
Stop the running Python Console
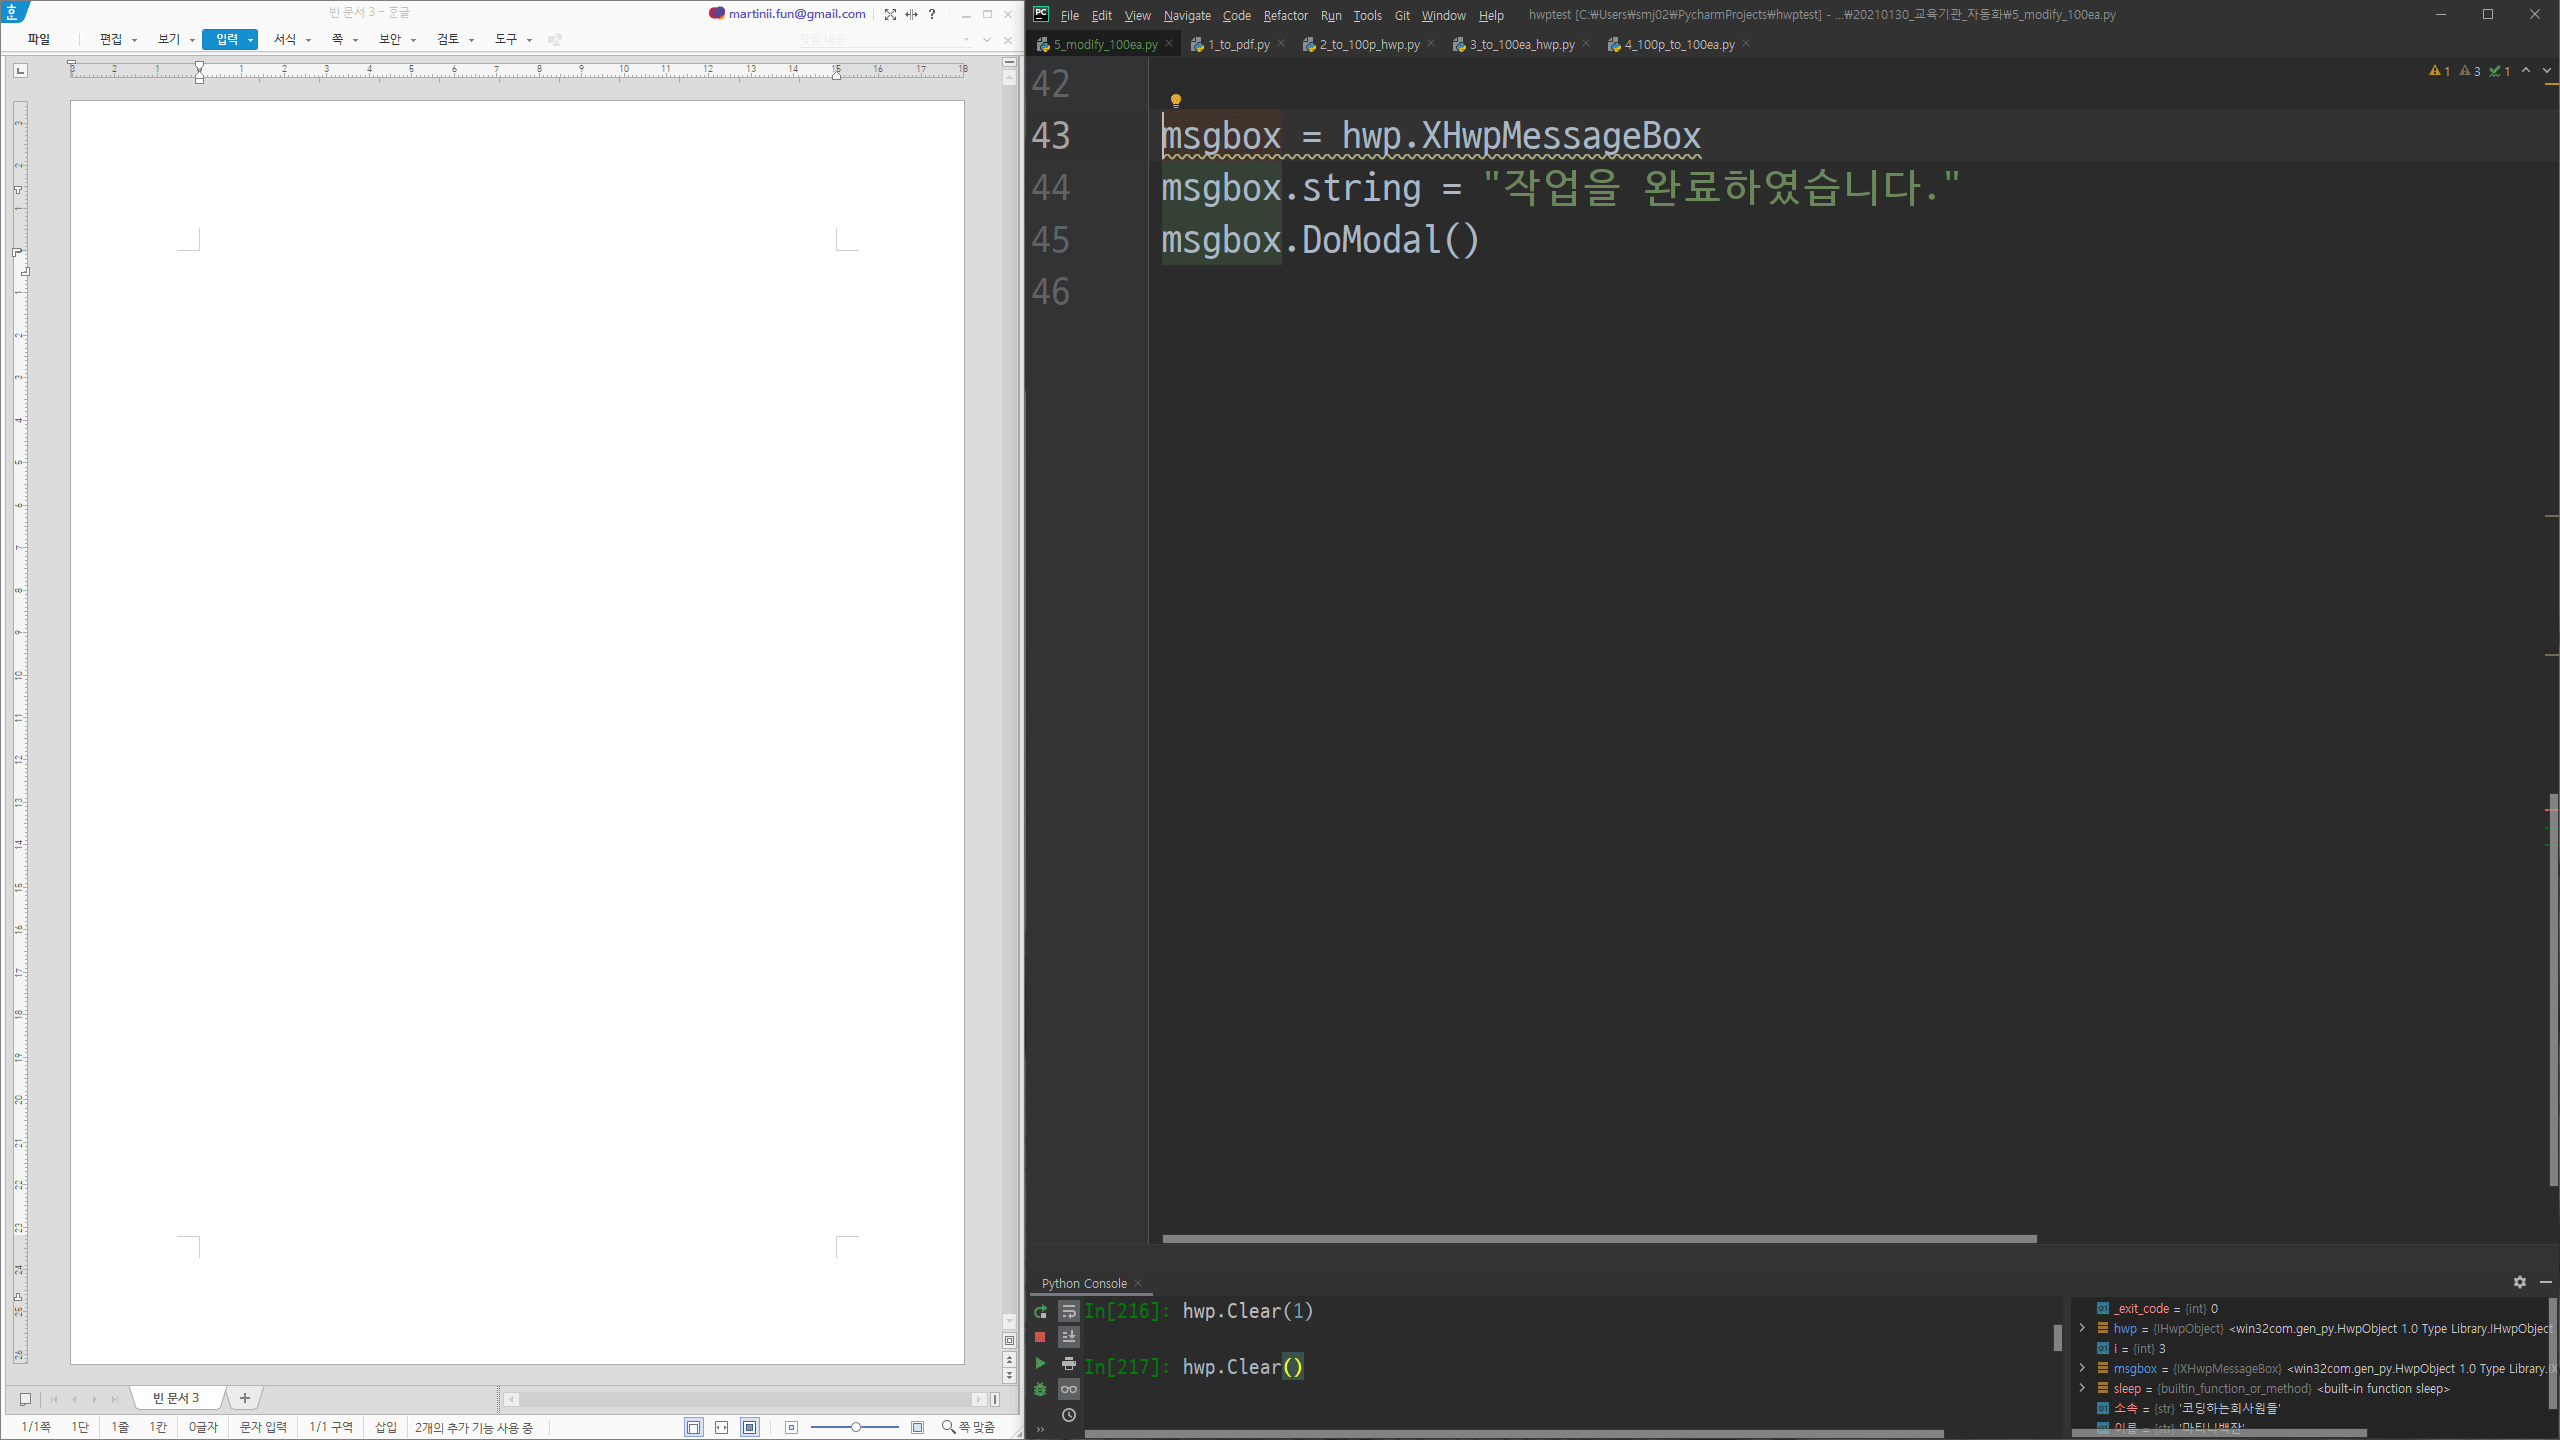pyautogui.click(x=1040, y=1337)
